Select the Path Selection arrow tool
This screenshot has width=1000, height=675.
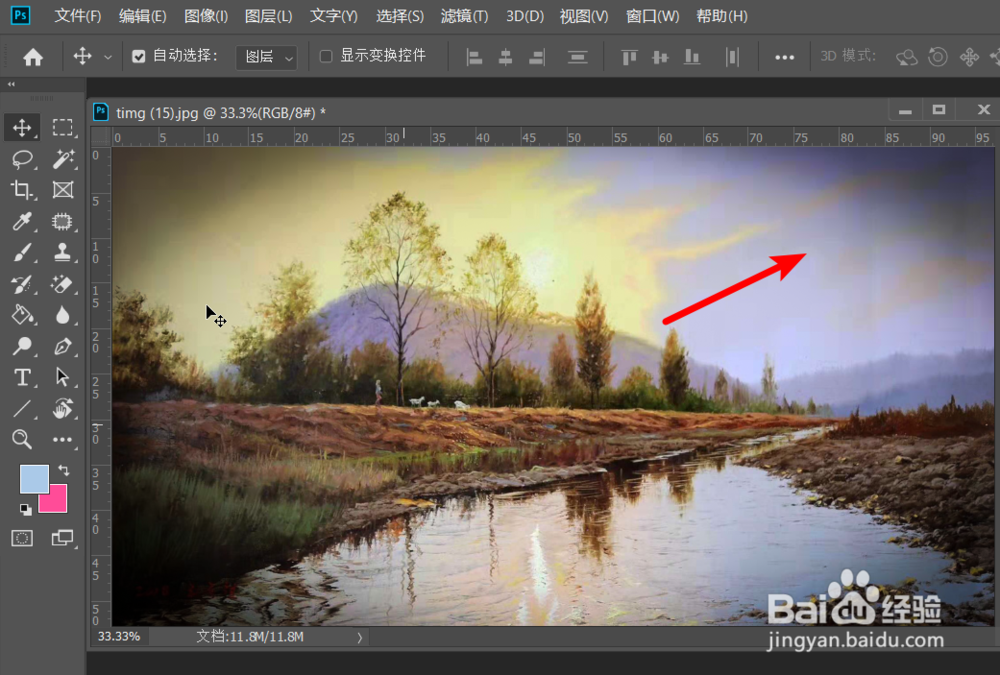pyautogui.click(x=62, y=378)
